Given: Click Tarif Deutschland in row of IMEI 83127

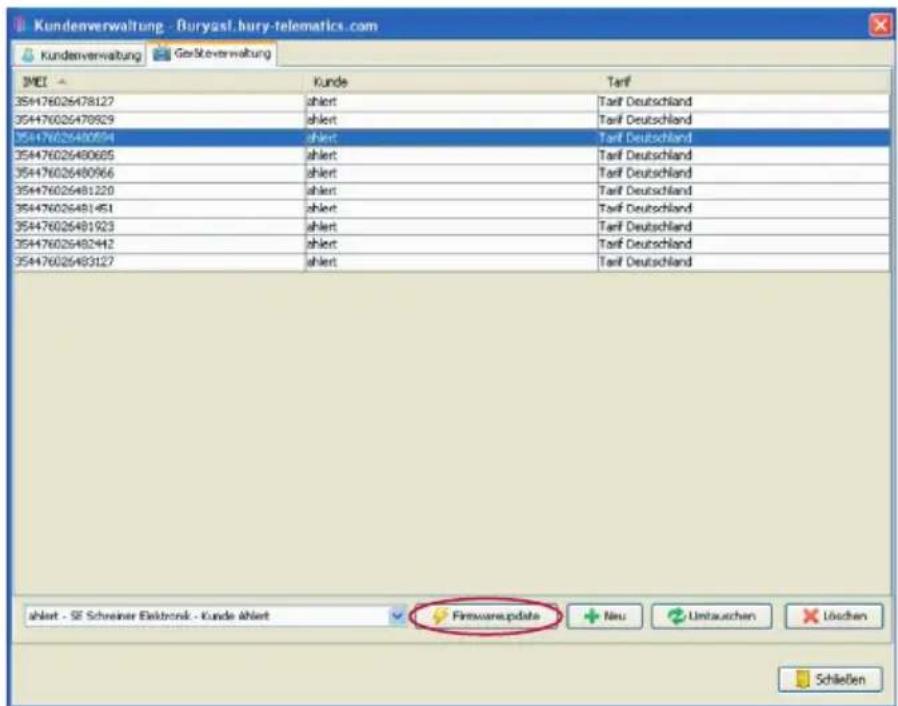Looking at the screenshot, I should (x=645, y=262).
